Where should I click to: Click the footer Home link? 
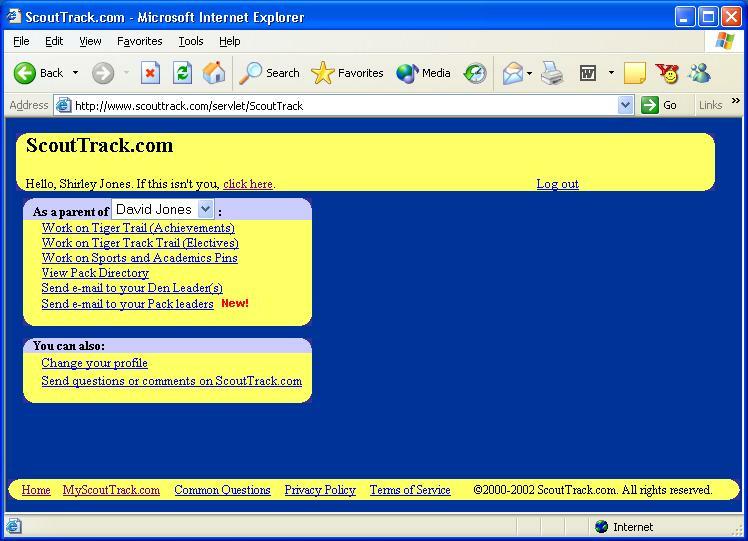coord(36,490)
